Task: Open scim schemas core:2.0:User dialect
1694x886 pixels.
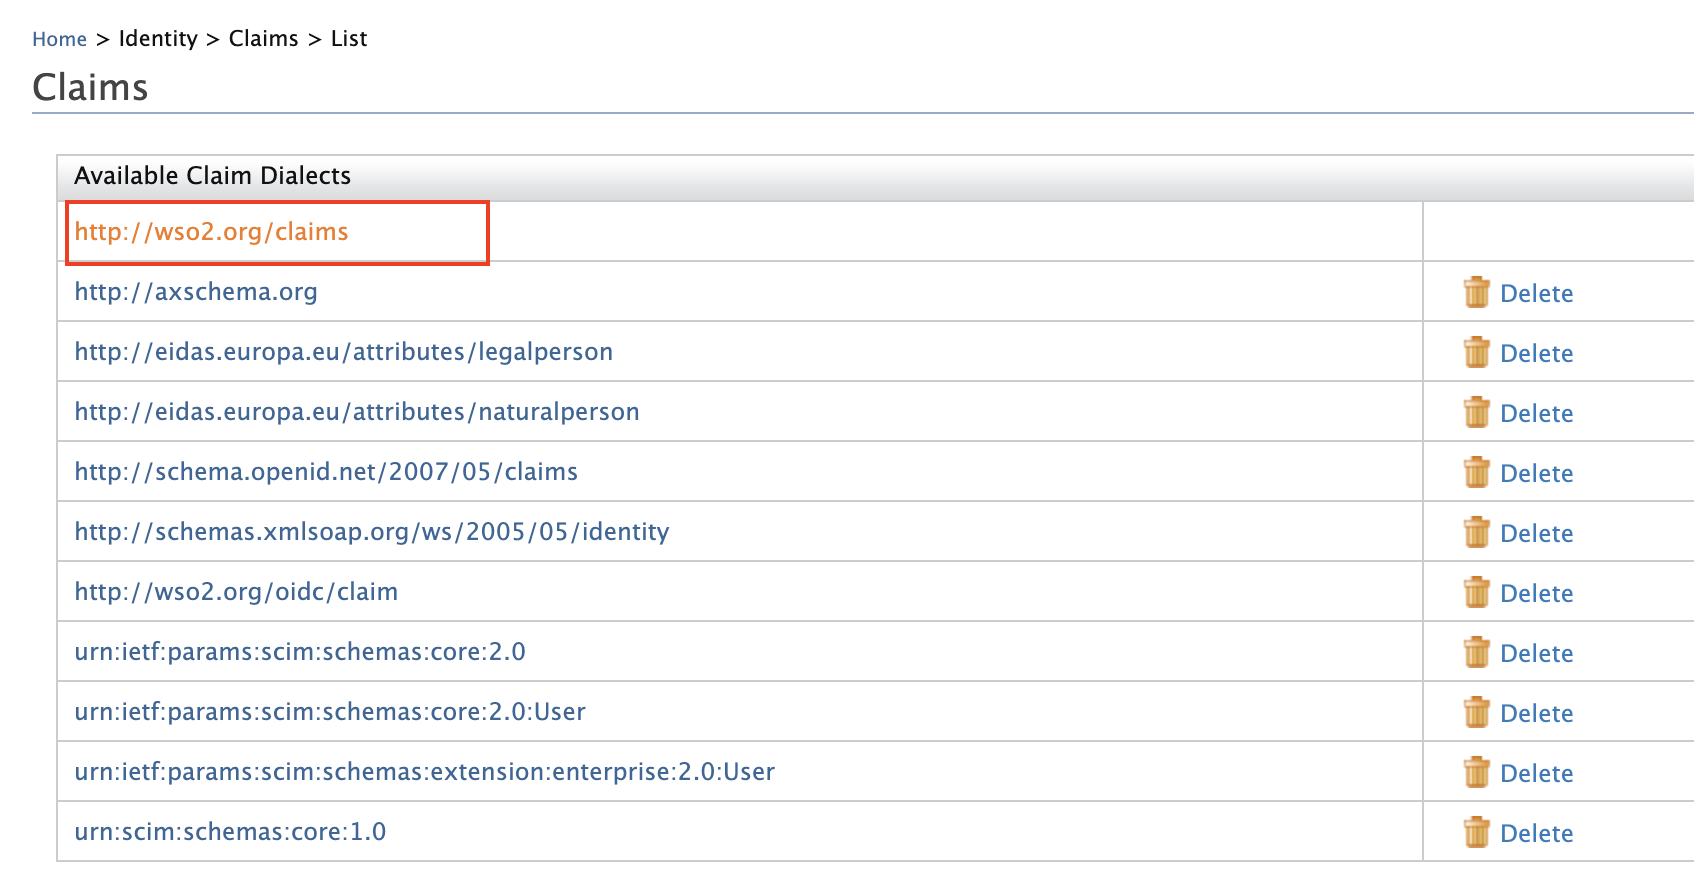Action: [x=330, y=712]
